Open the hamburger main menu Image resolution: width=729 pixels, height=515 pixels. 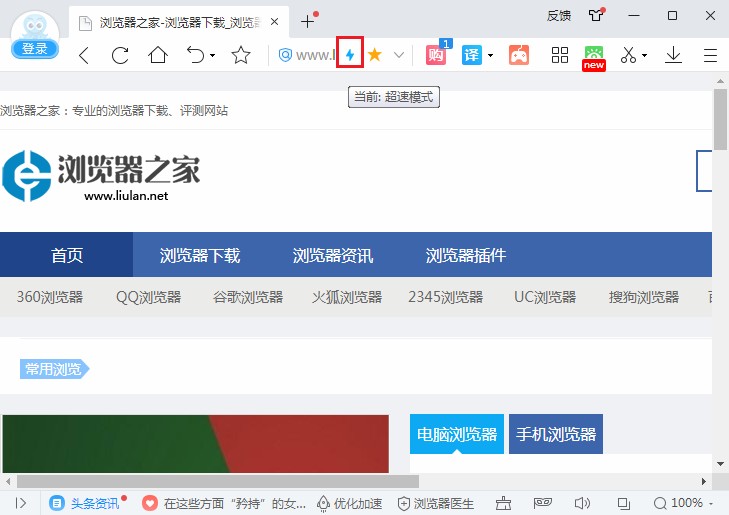click(710, 55)
